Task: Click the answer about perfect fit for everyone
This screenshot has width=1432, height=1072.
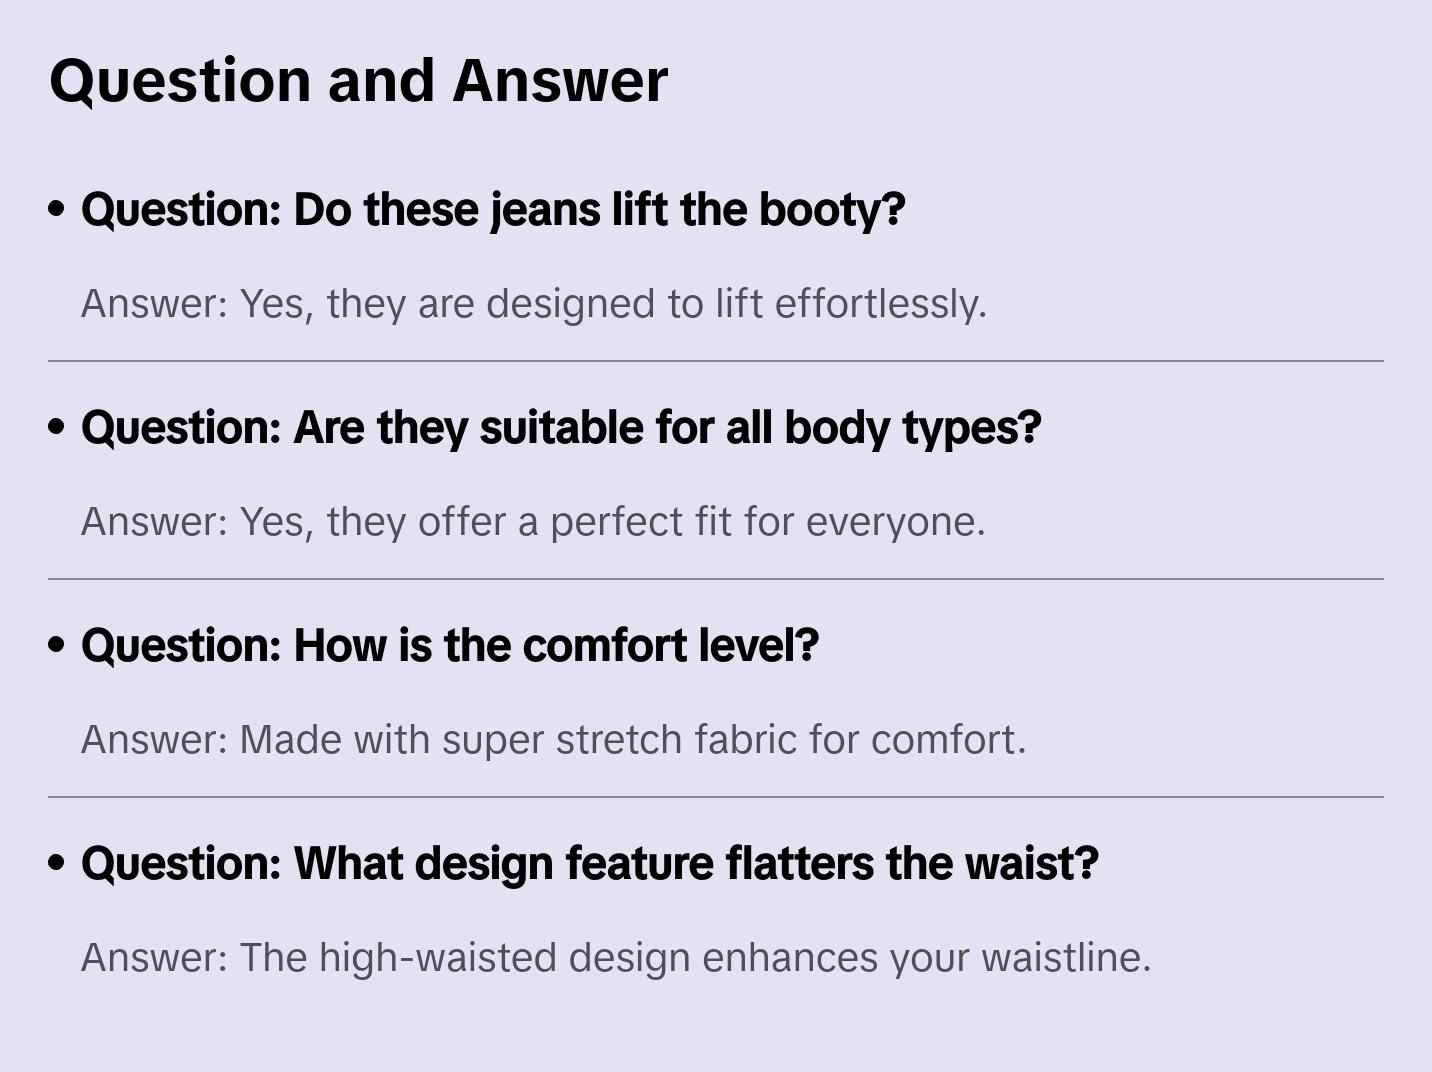Action: tap(533, 522)
